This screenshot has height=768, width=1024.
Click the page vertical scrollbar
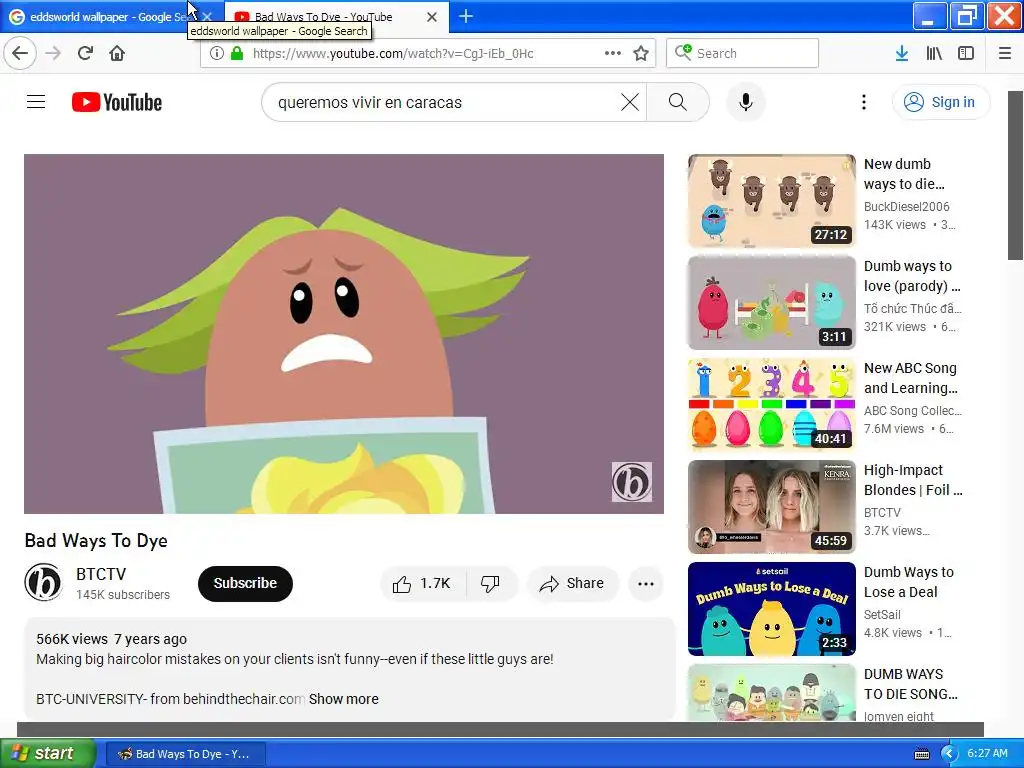pos(1016,174)
